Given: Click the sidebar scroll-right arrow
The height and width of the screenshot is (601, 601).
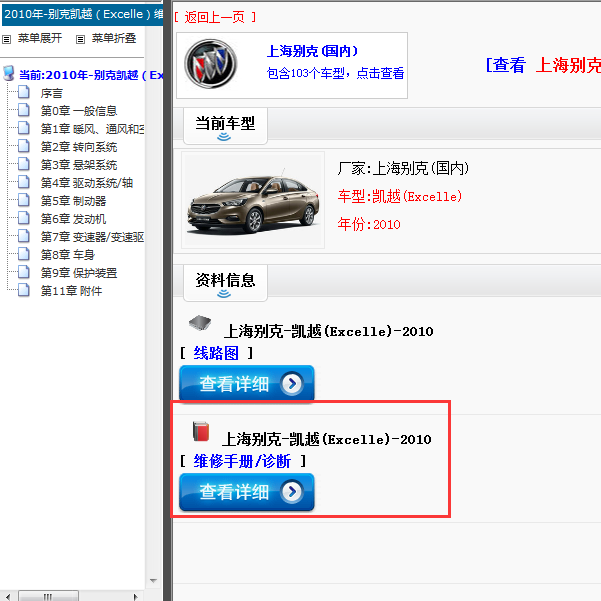Looking at the screenshot, I should [135, 596].
